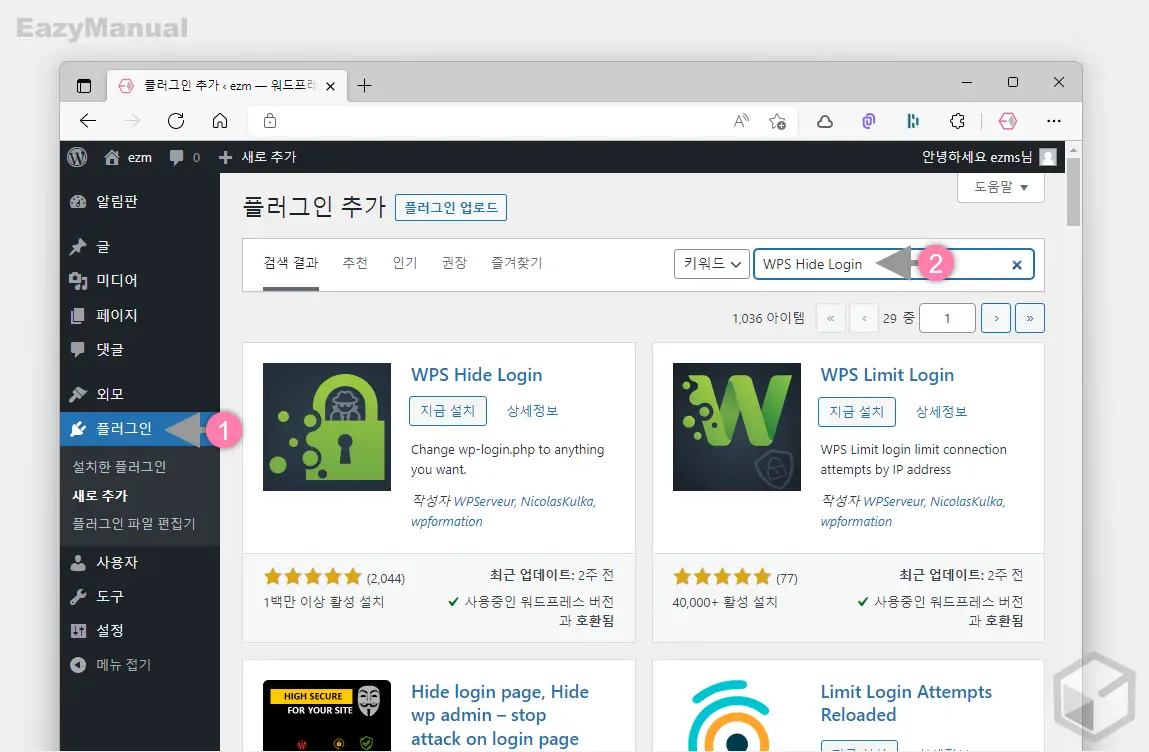
Task: Open the cloud extension icon
Action: tap(825, 121)
